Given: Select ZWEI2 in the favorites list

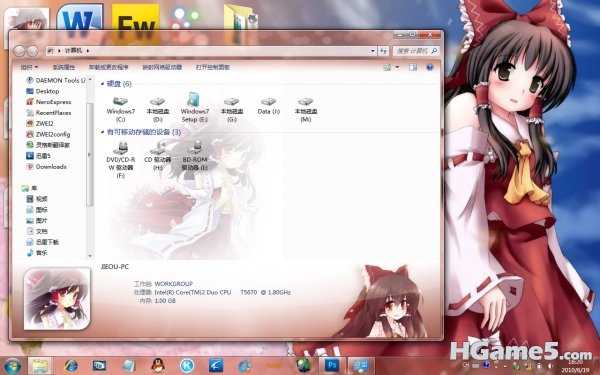Looking at the screenshot, I should [x=40, y=123].
